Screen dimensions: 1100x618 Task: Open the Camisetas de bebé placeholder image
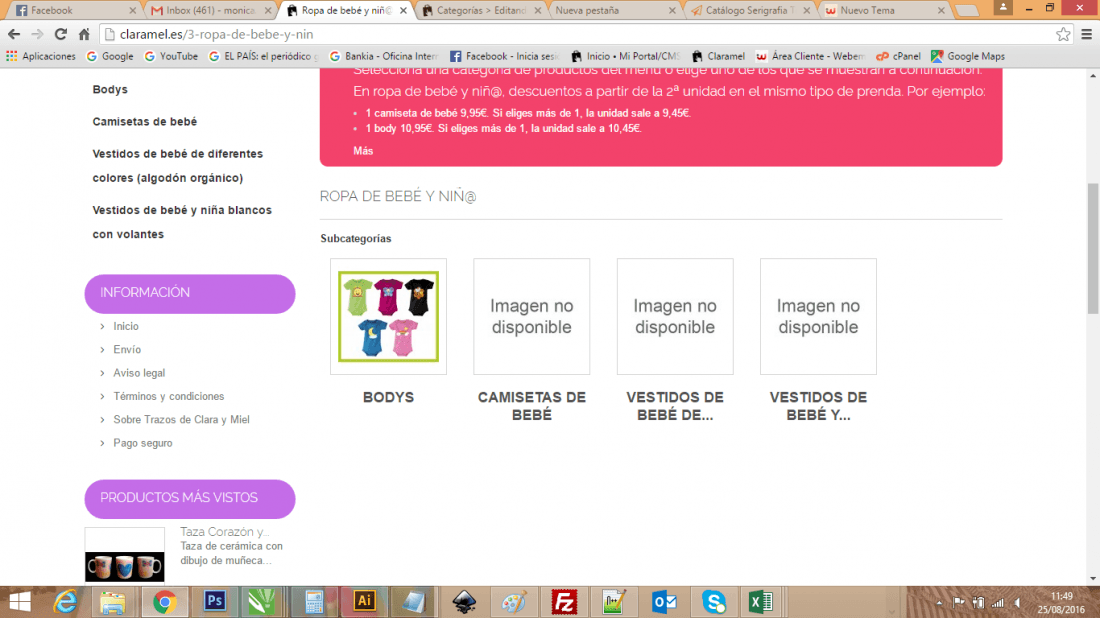(532, 316)
